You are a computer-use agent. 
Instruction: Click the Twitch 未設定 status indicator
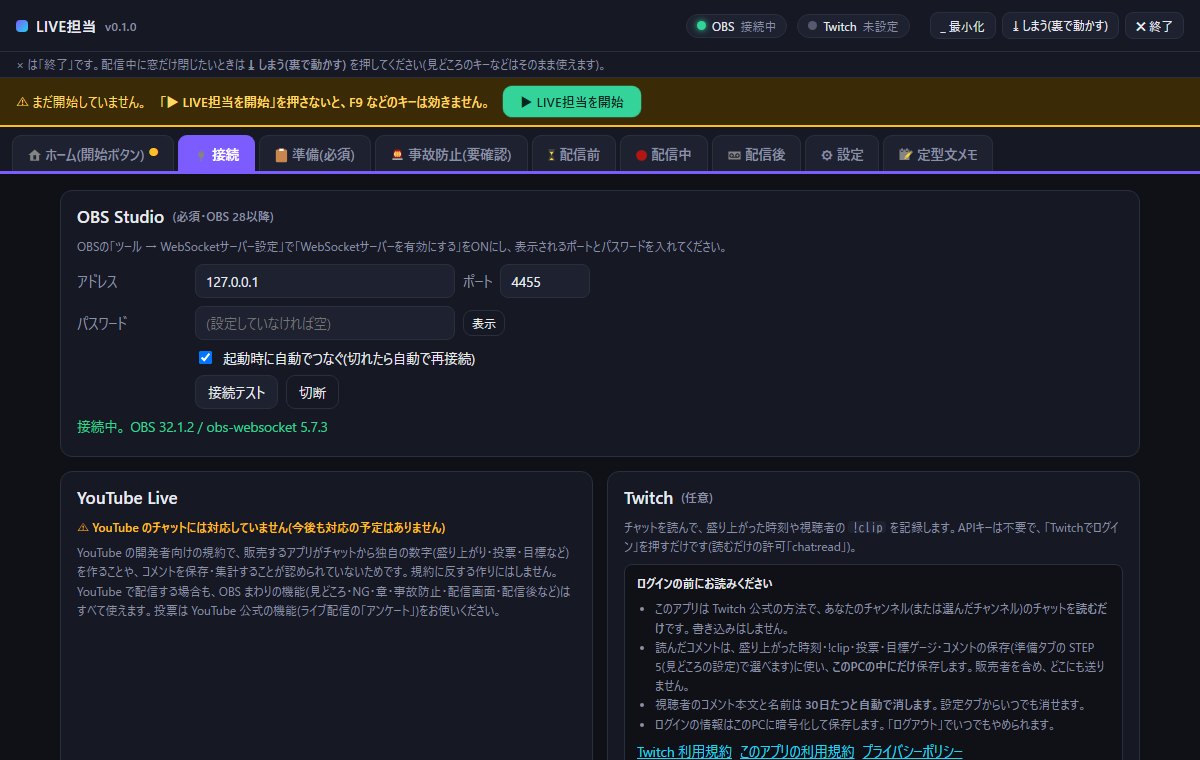(853, 26)
